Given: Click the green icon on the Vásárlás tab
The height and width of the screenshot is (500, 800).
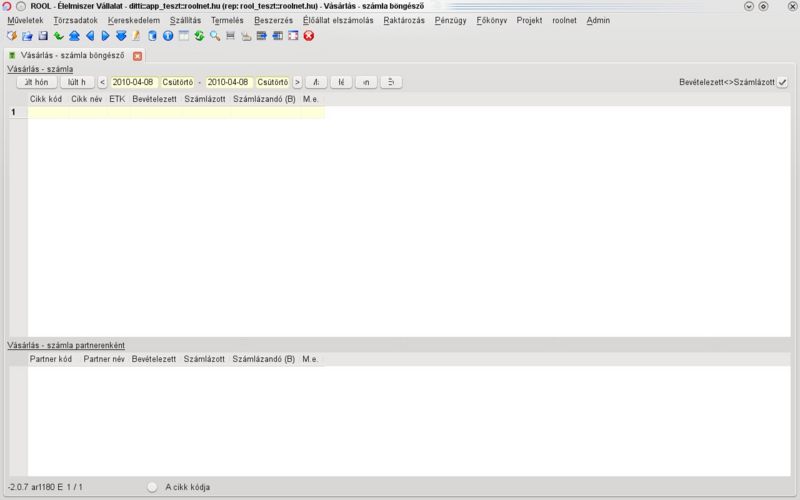Looking at the screenshot, I should (12, 55).
